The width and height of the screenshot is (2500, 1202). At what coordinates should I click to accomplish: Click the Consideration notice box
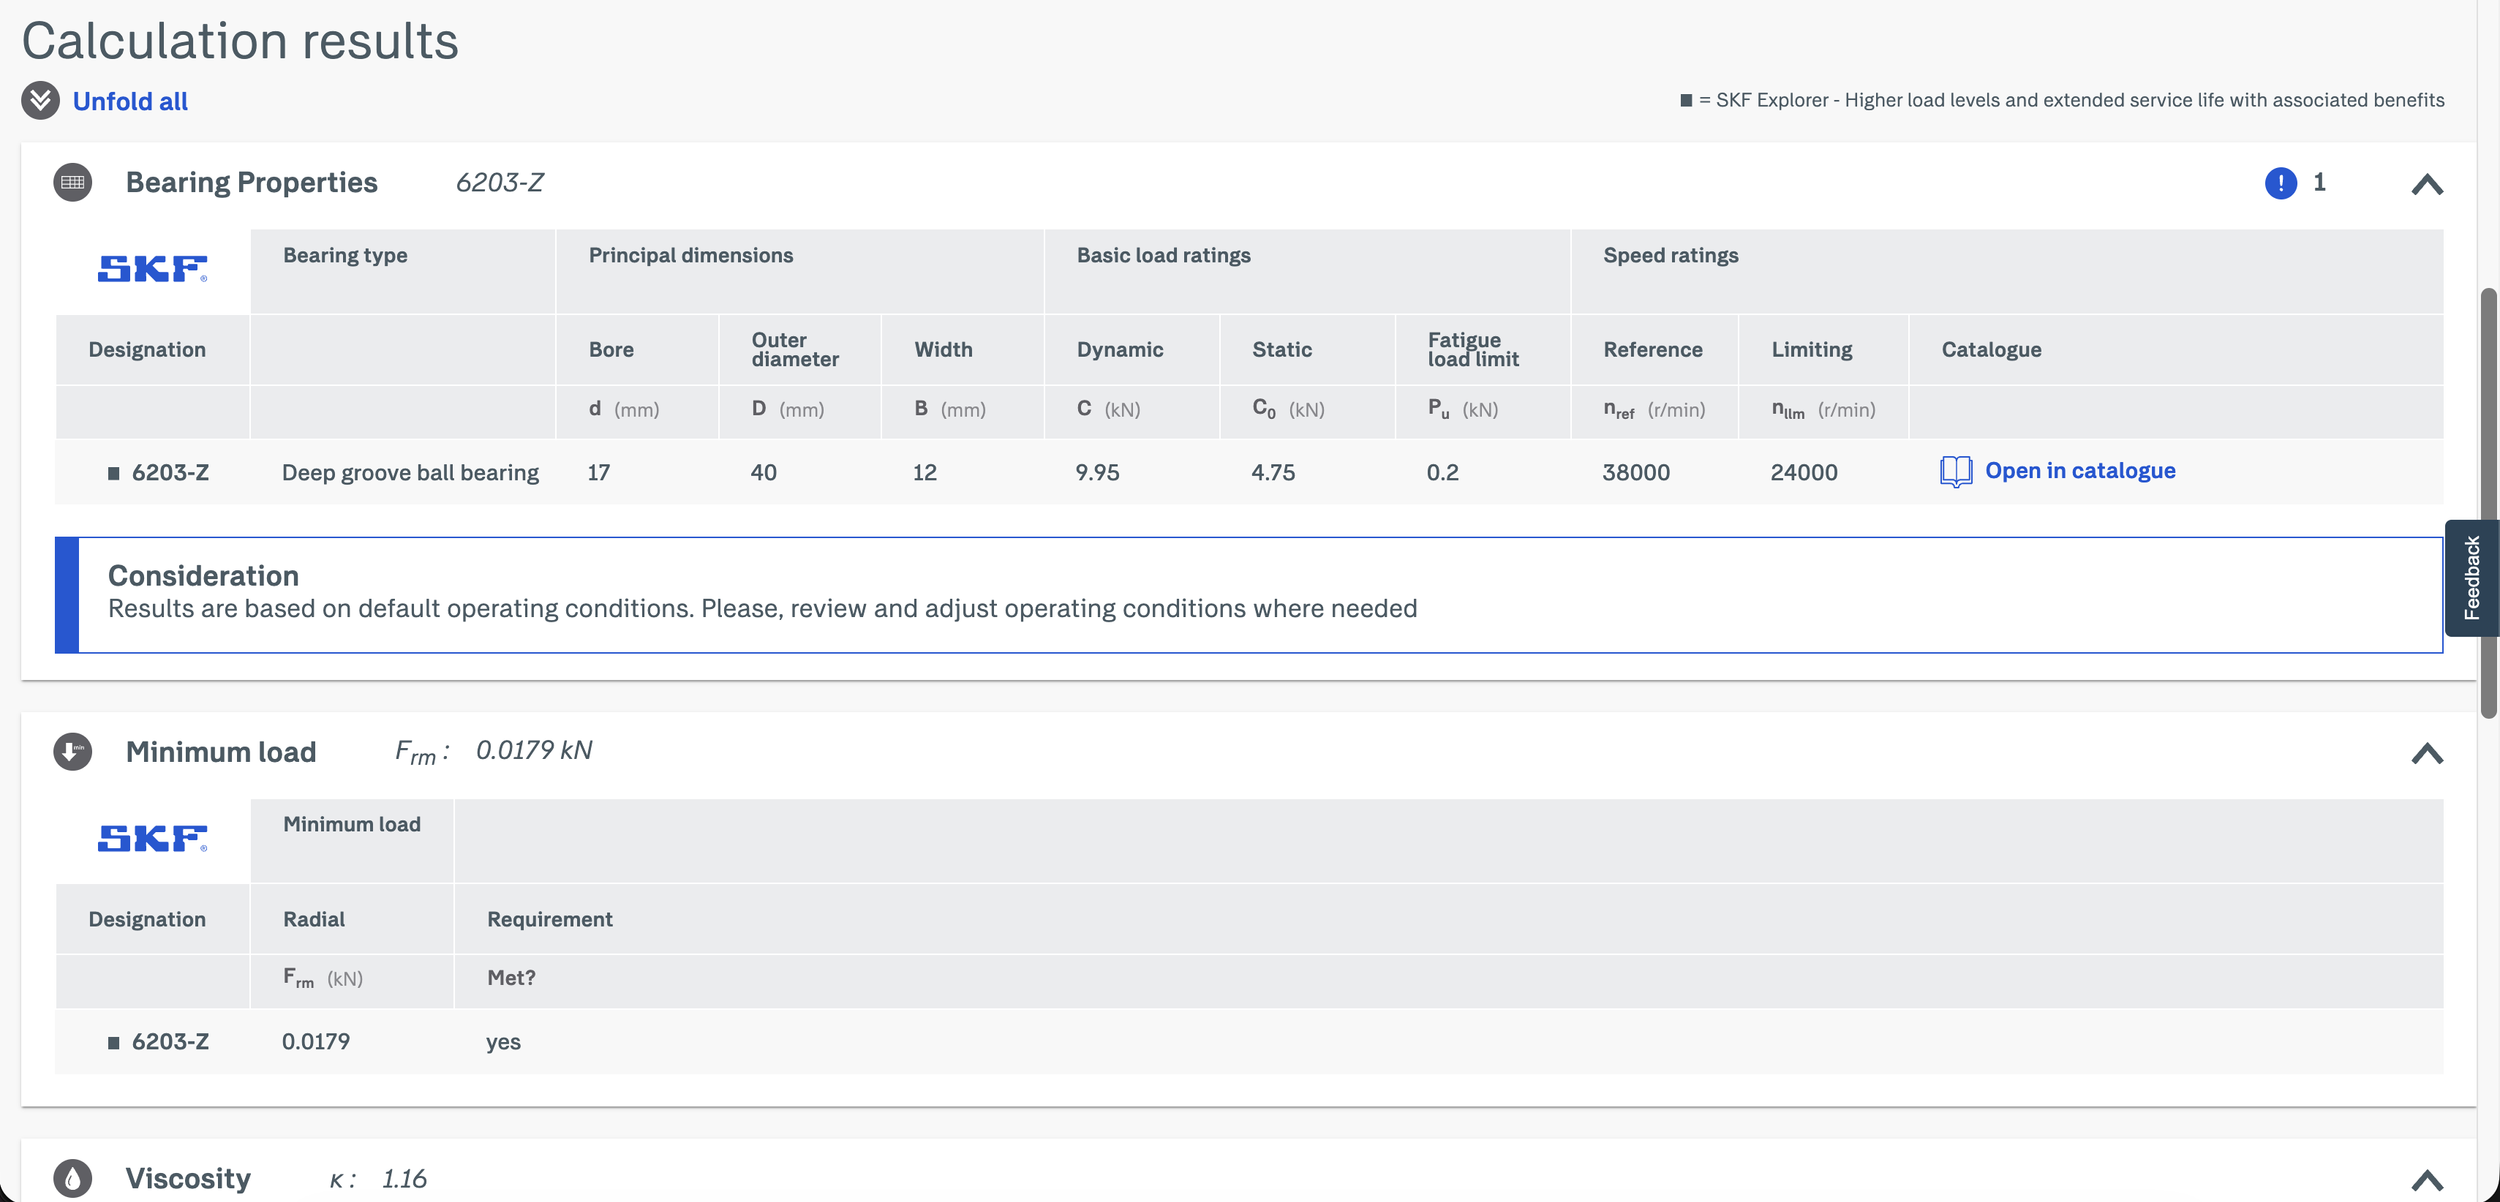click(1248, 595)
